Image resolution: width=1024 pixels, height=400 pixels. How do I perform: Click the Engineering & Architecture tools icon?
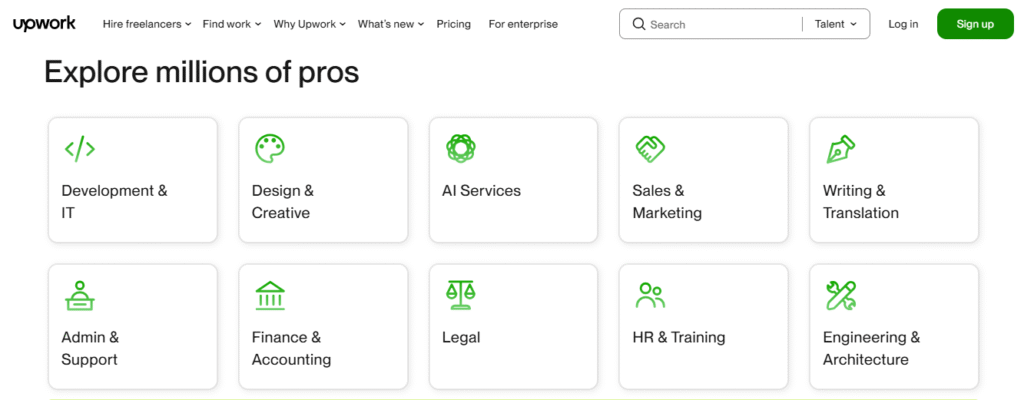(840, 295)
